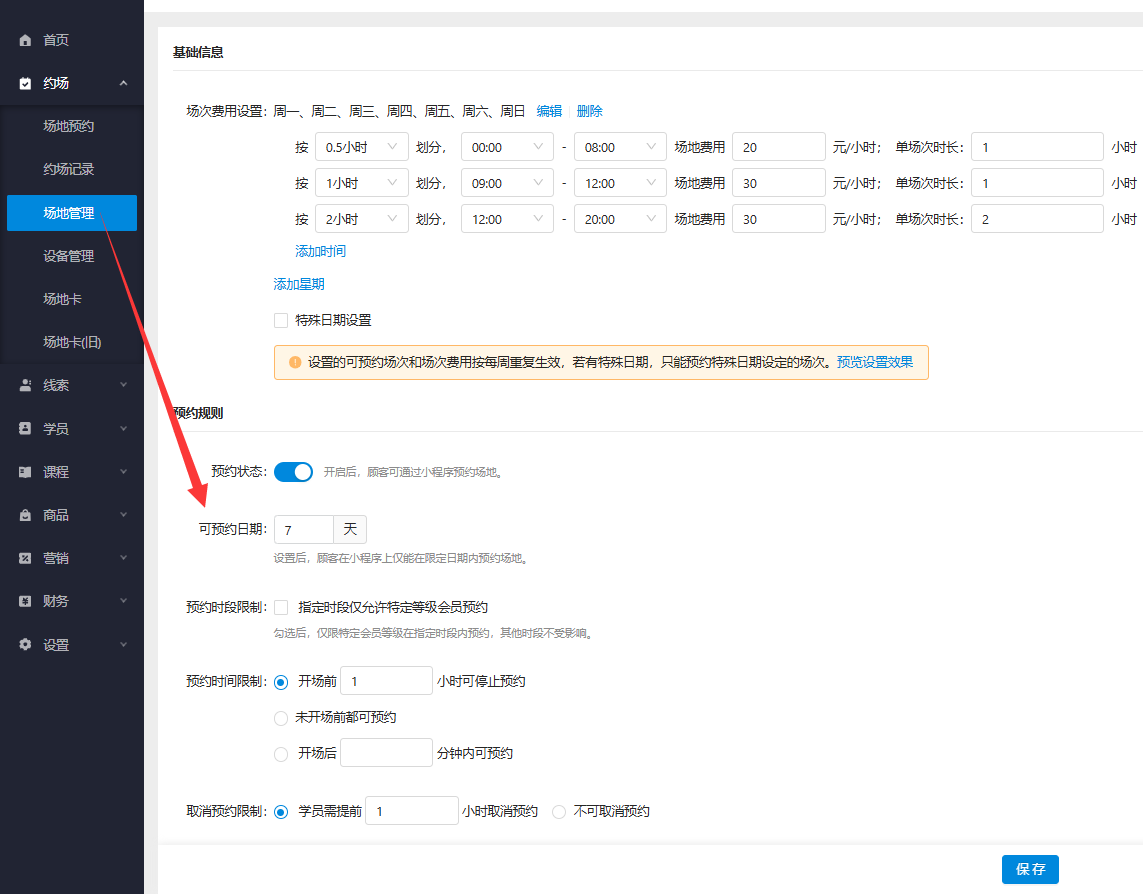Open the 0.5小时 duration dropdown
This screenshot has width=1143, height=894.
[361, 146]
